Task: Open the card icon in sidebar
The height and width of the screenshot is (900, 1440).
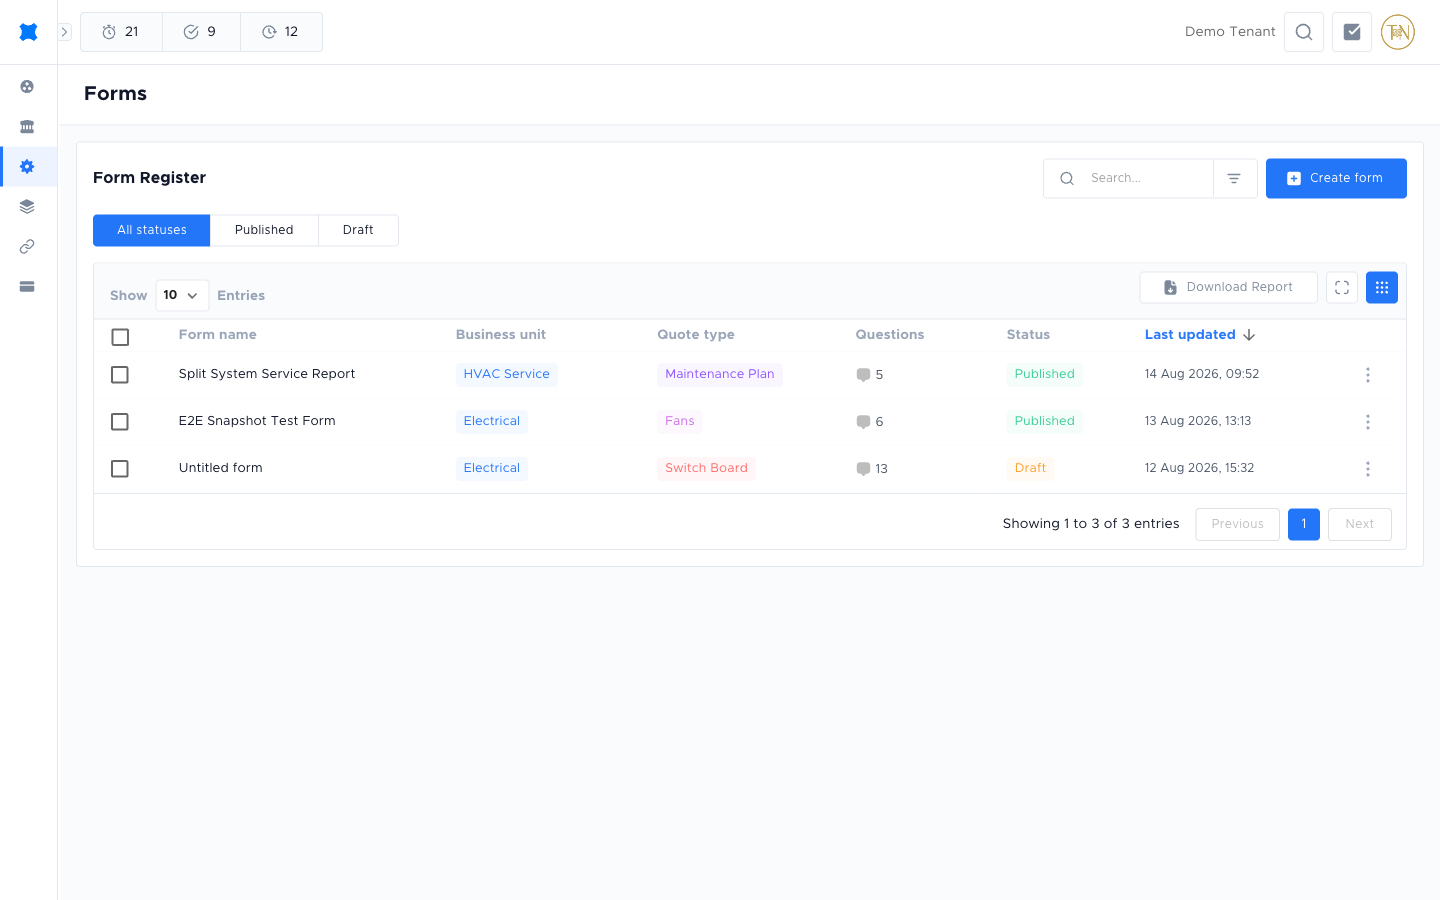Action: [x=27, y=287]
